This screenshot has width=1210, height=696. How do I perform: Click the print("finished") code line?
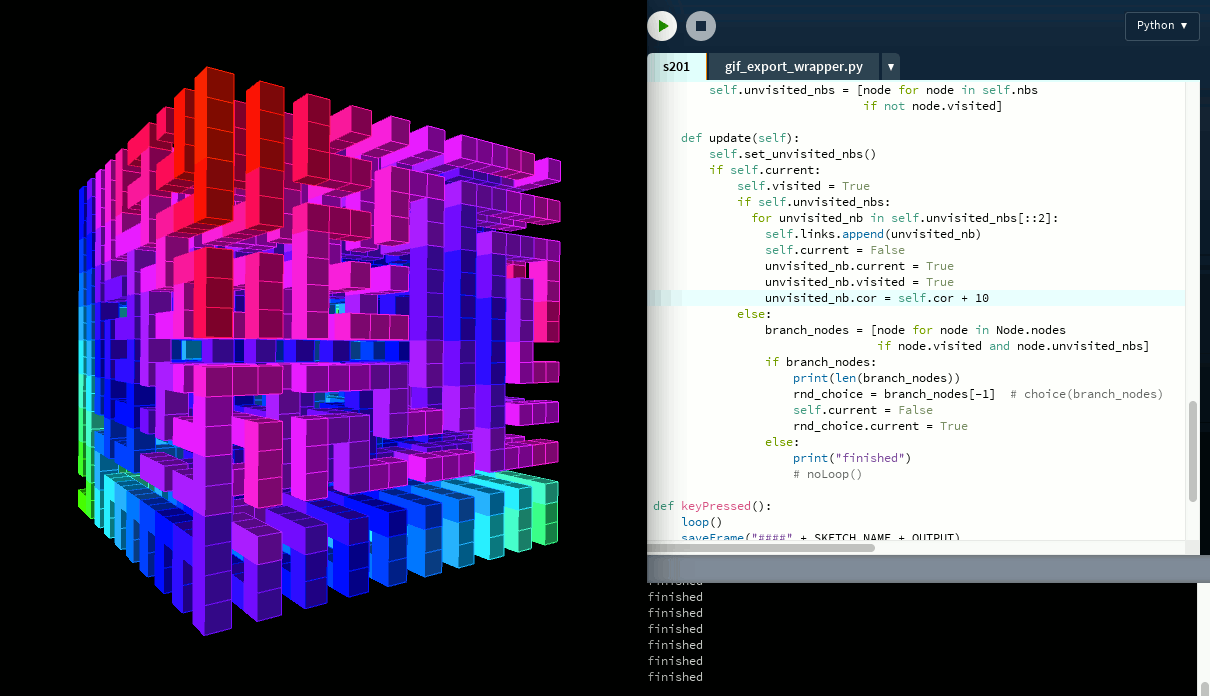[x=851, y=458]
